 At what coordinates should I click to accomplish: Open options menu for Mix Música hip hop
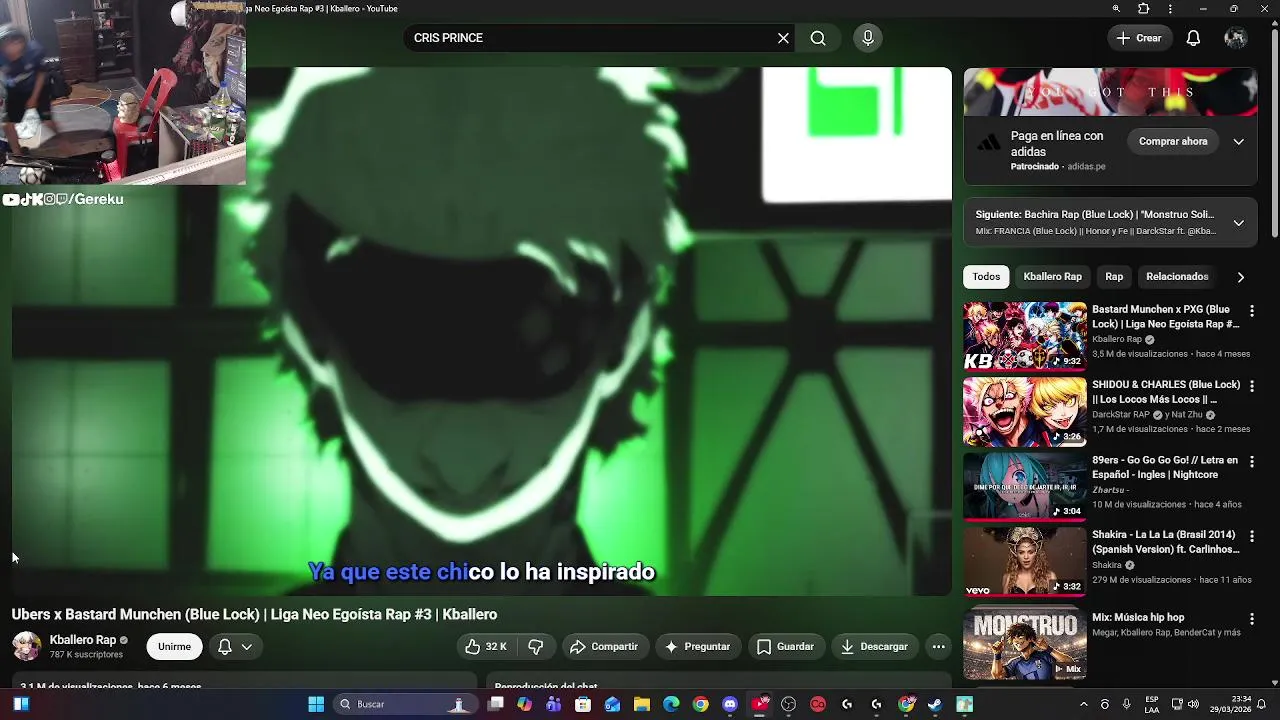pyautogui.click(x=1251, y=620)
